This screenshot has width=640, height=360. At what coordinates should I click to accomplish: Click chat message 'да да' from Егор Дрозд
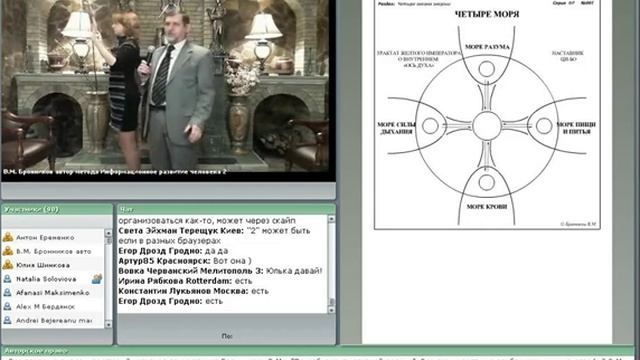point(173,251)
